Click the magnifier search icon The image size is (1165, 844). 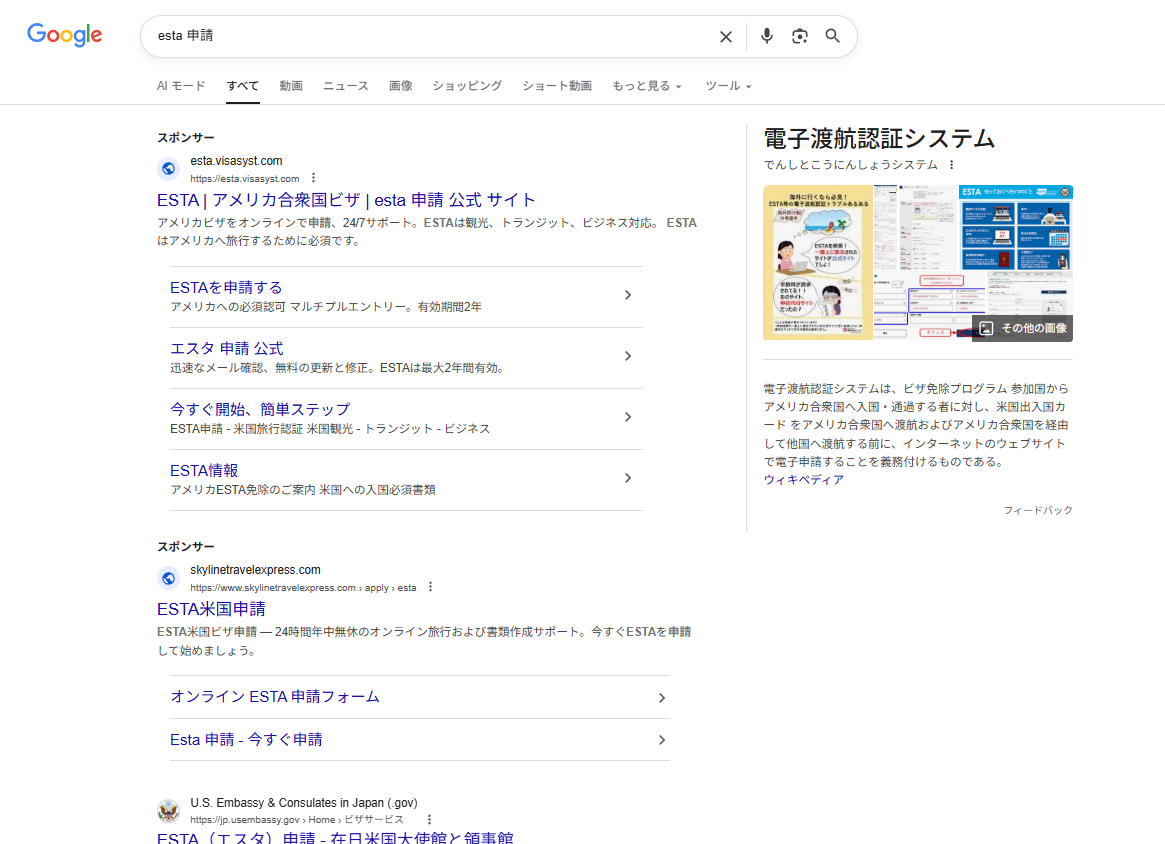(832, 36)
